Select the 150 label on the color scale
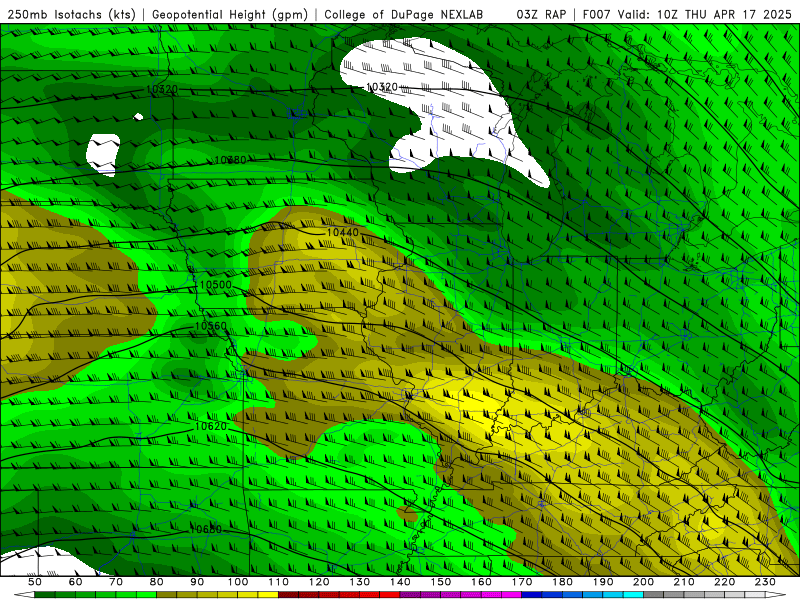This screenshot has width=800, height=600. point(441,582)
